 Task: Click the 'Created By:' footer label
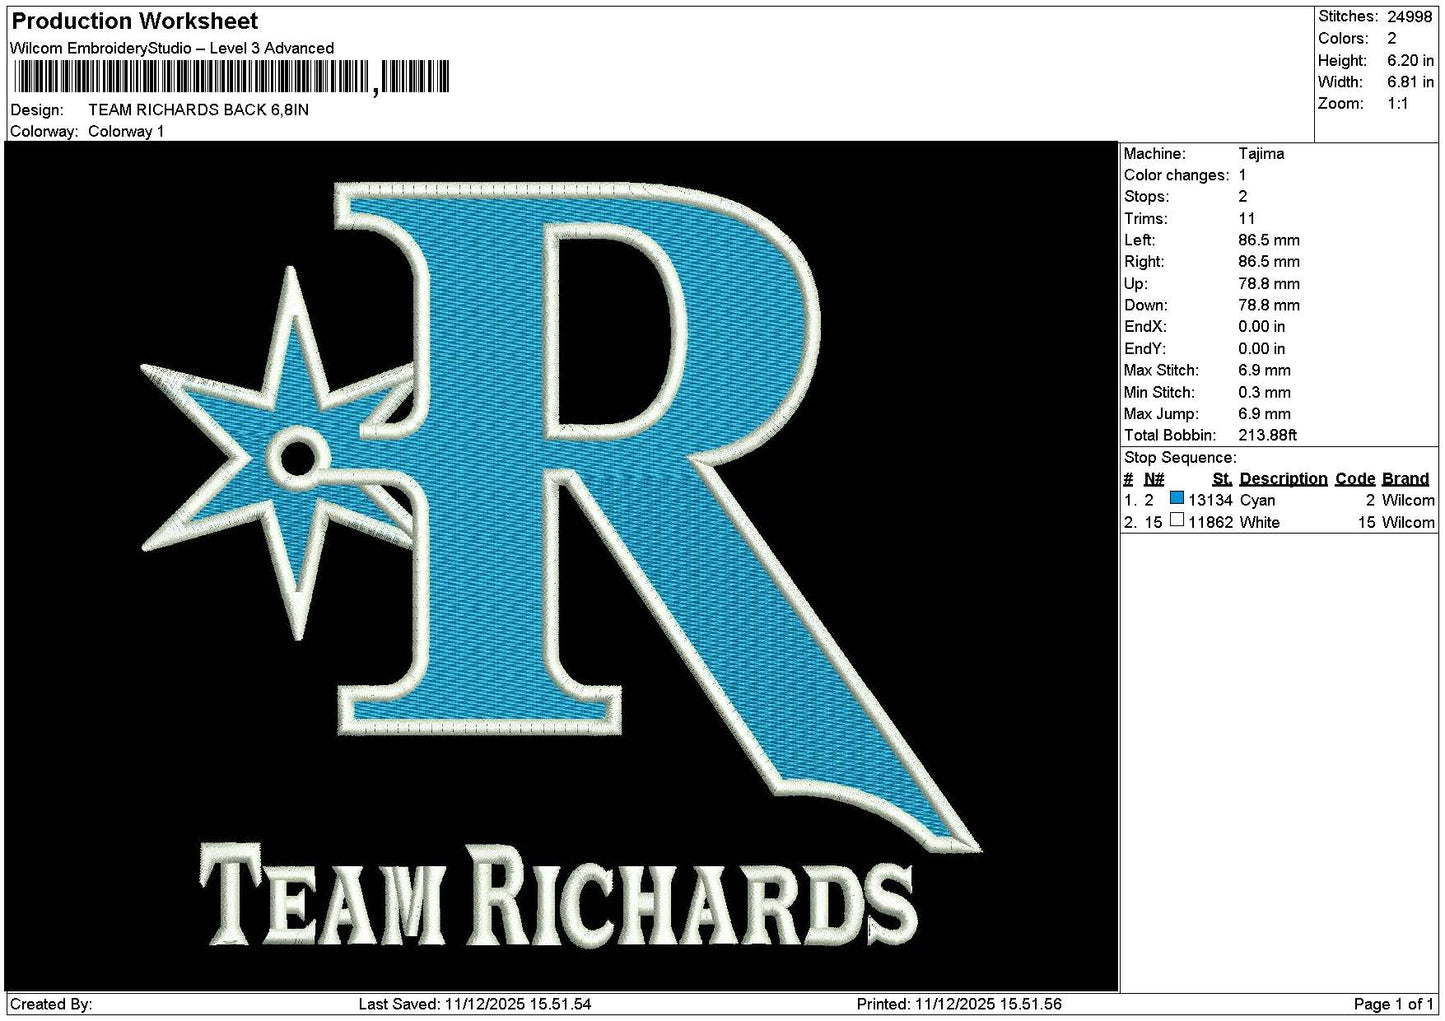[51, 1004]
